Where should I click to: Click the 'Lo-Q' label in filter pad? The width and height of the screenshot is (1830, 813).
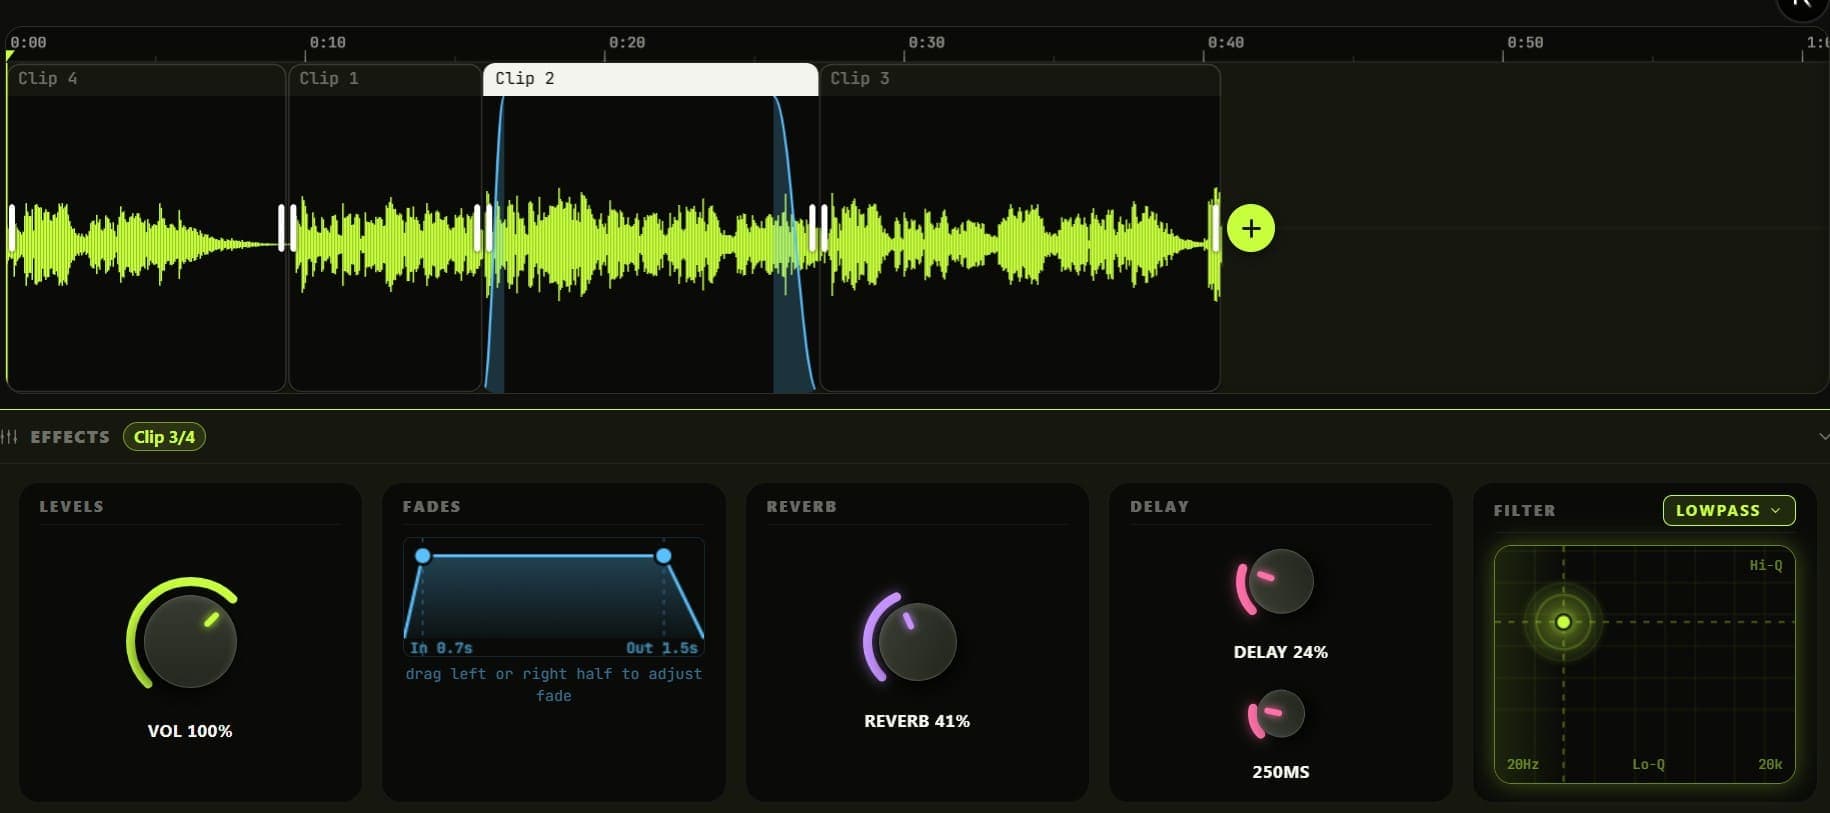[1648, 764]
